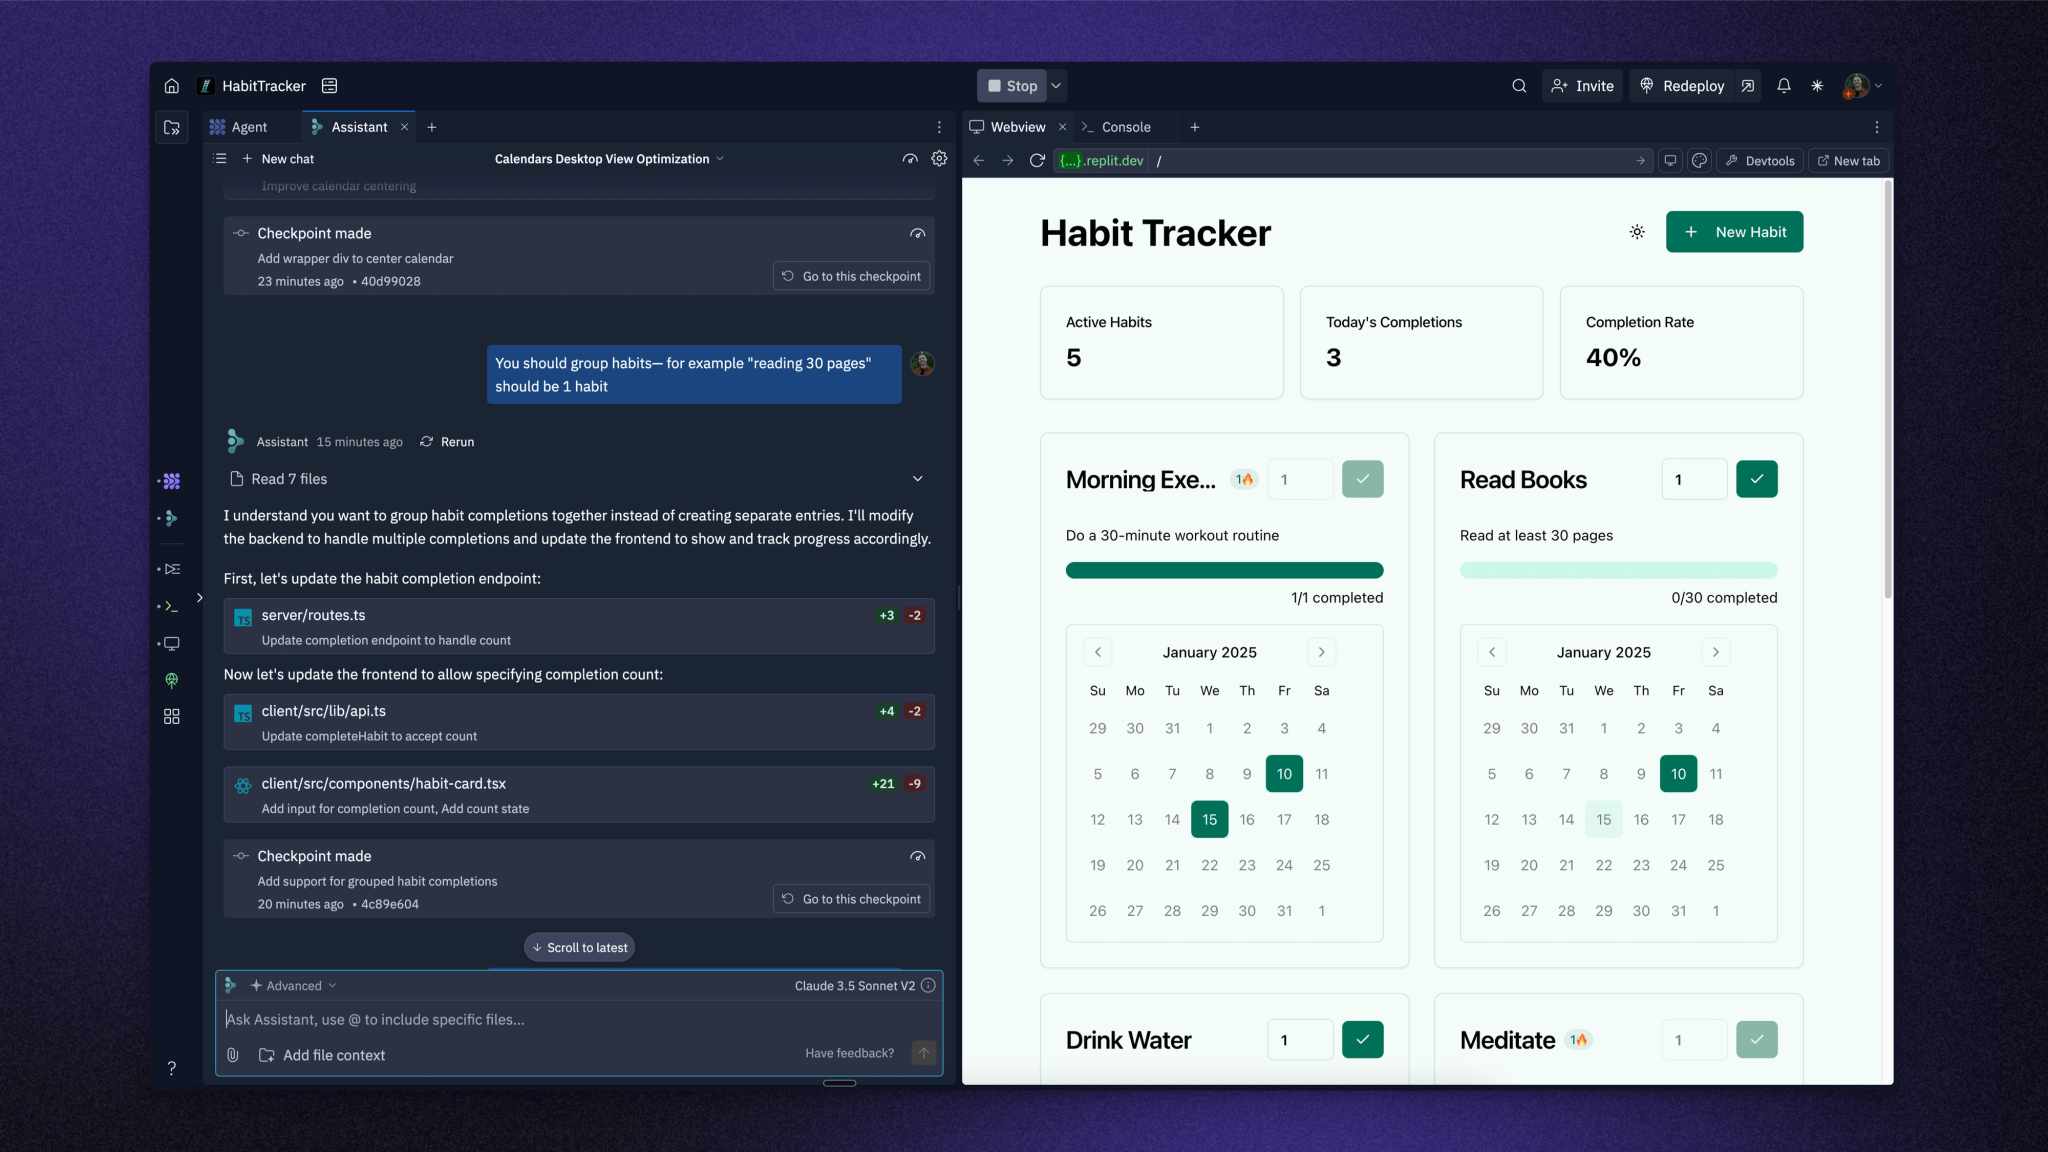The image size is (2048, 1152).
Task: Click the New Habit button
Action: (x=1733, y=232)
